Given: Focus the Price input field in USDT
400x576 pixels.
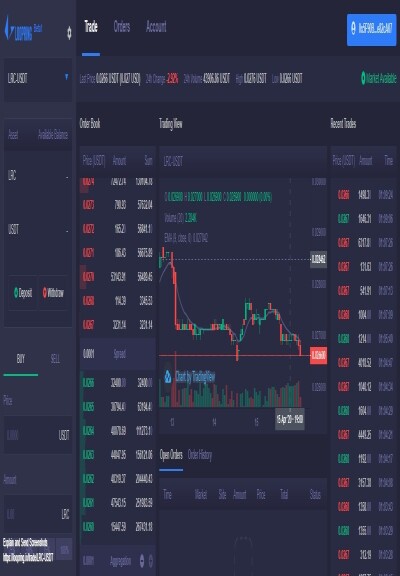Looking at the screenshot, I should point(38,435).
